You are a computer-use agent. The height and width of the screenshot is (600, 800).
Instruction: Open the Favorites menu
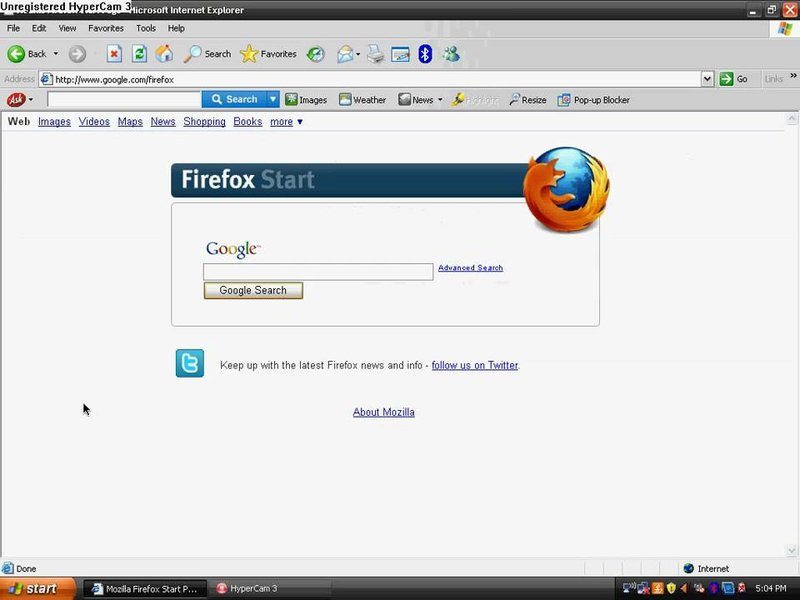pos(106,28)
